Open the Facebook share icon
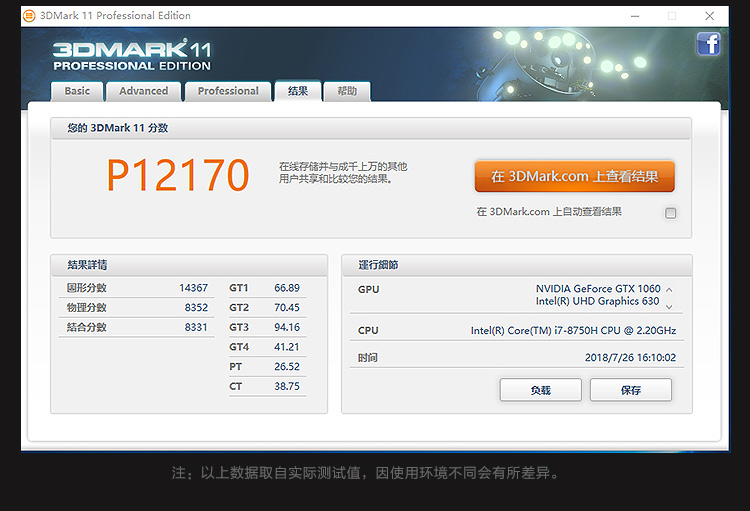 pyautogui.click(x=708, y=44)
